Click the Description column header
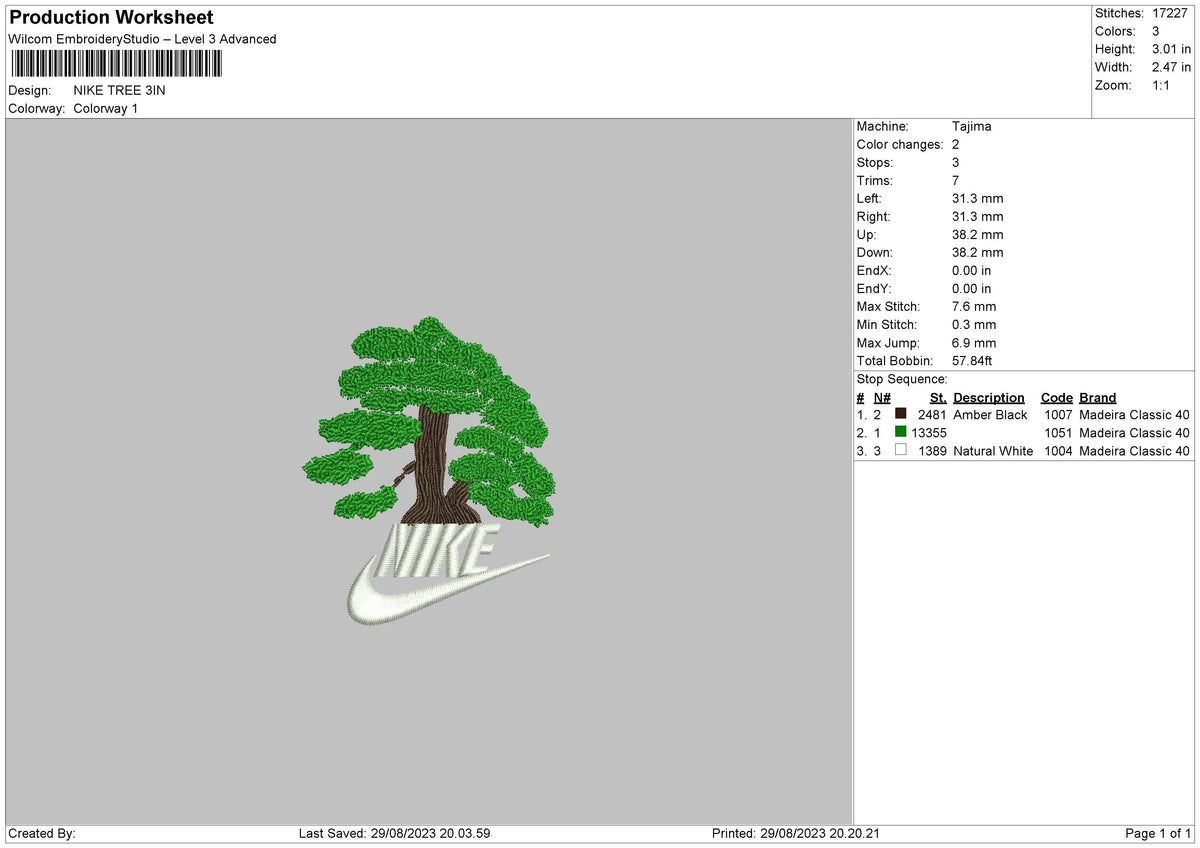Image resolution: width=1200 pixels, height=848 pixels. tap(988, 397)
